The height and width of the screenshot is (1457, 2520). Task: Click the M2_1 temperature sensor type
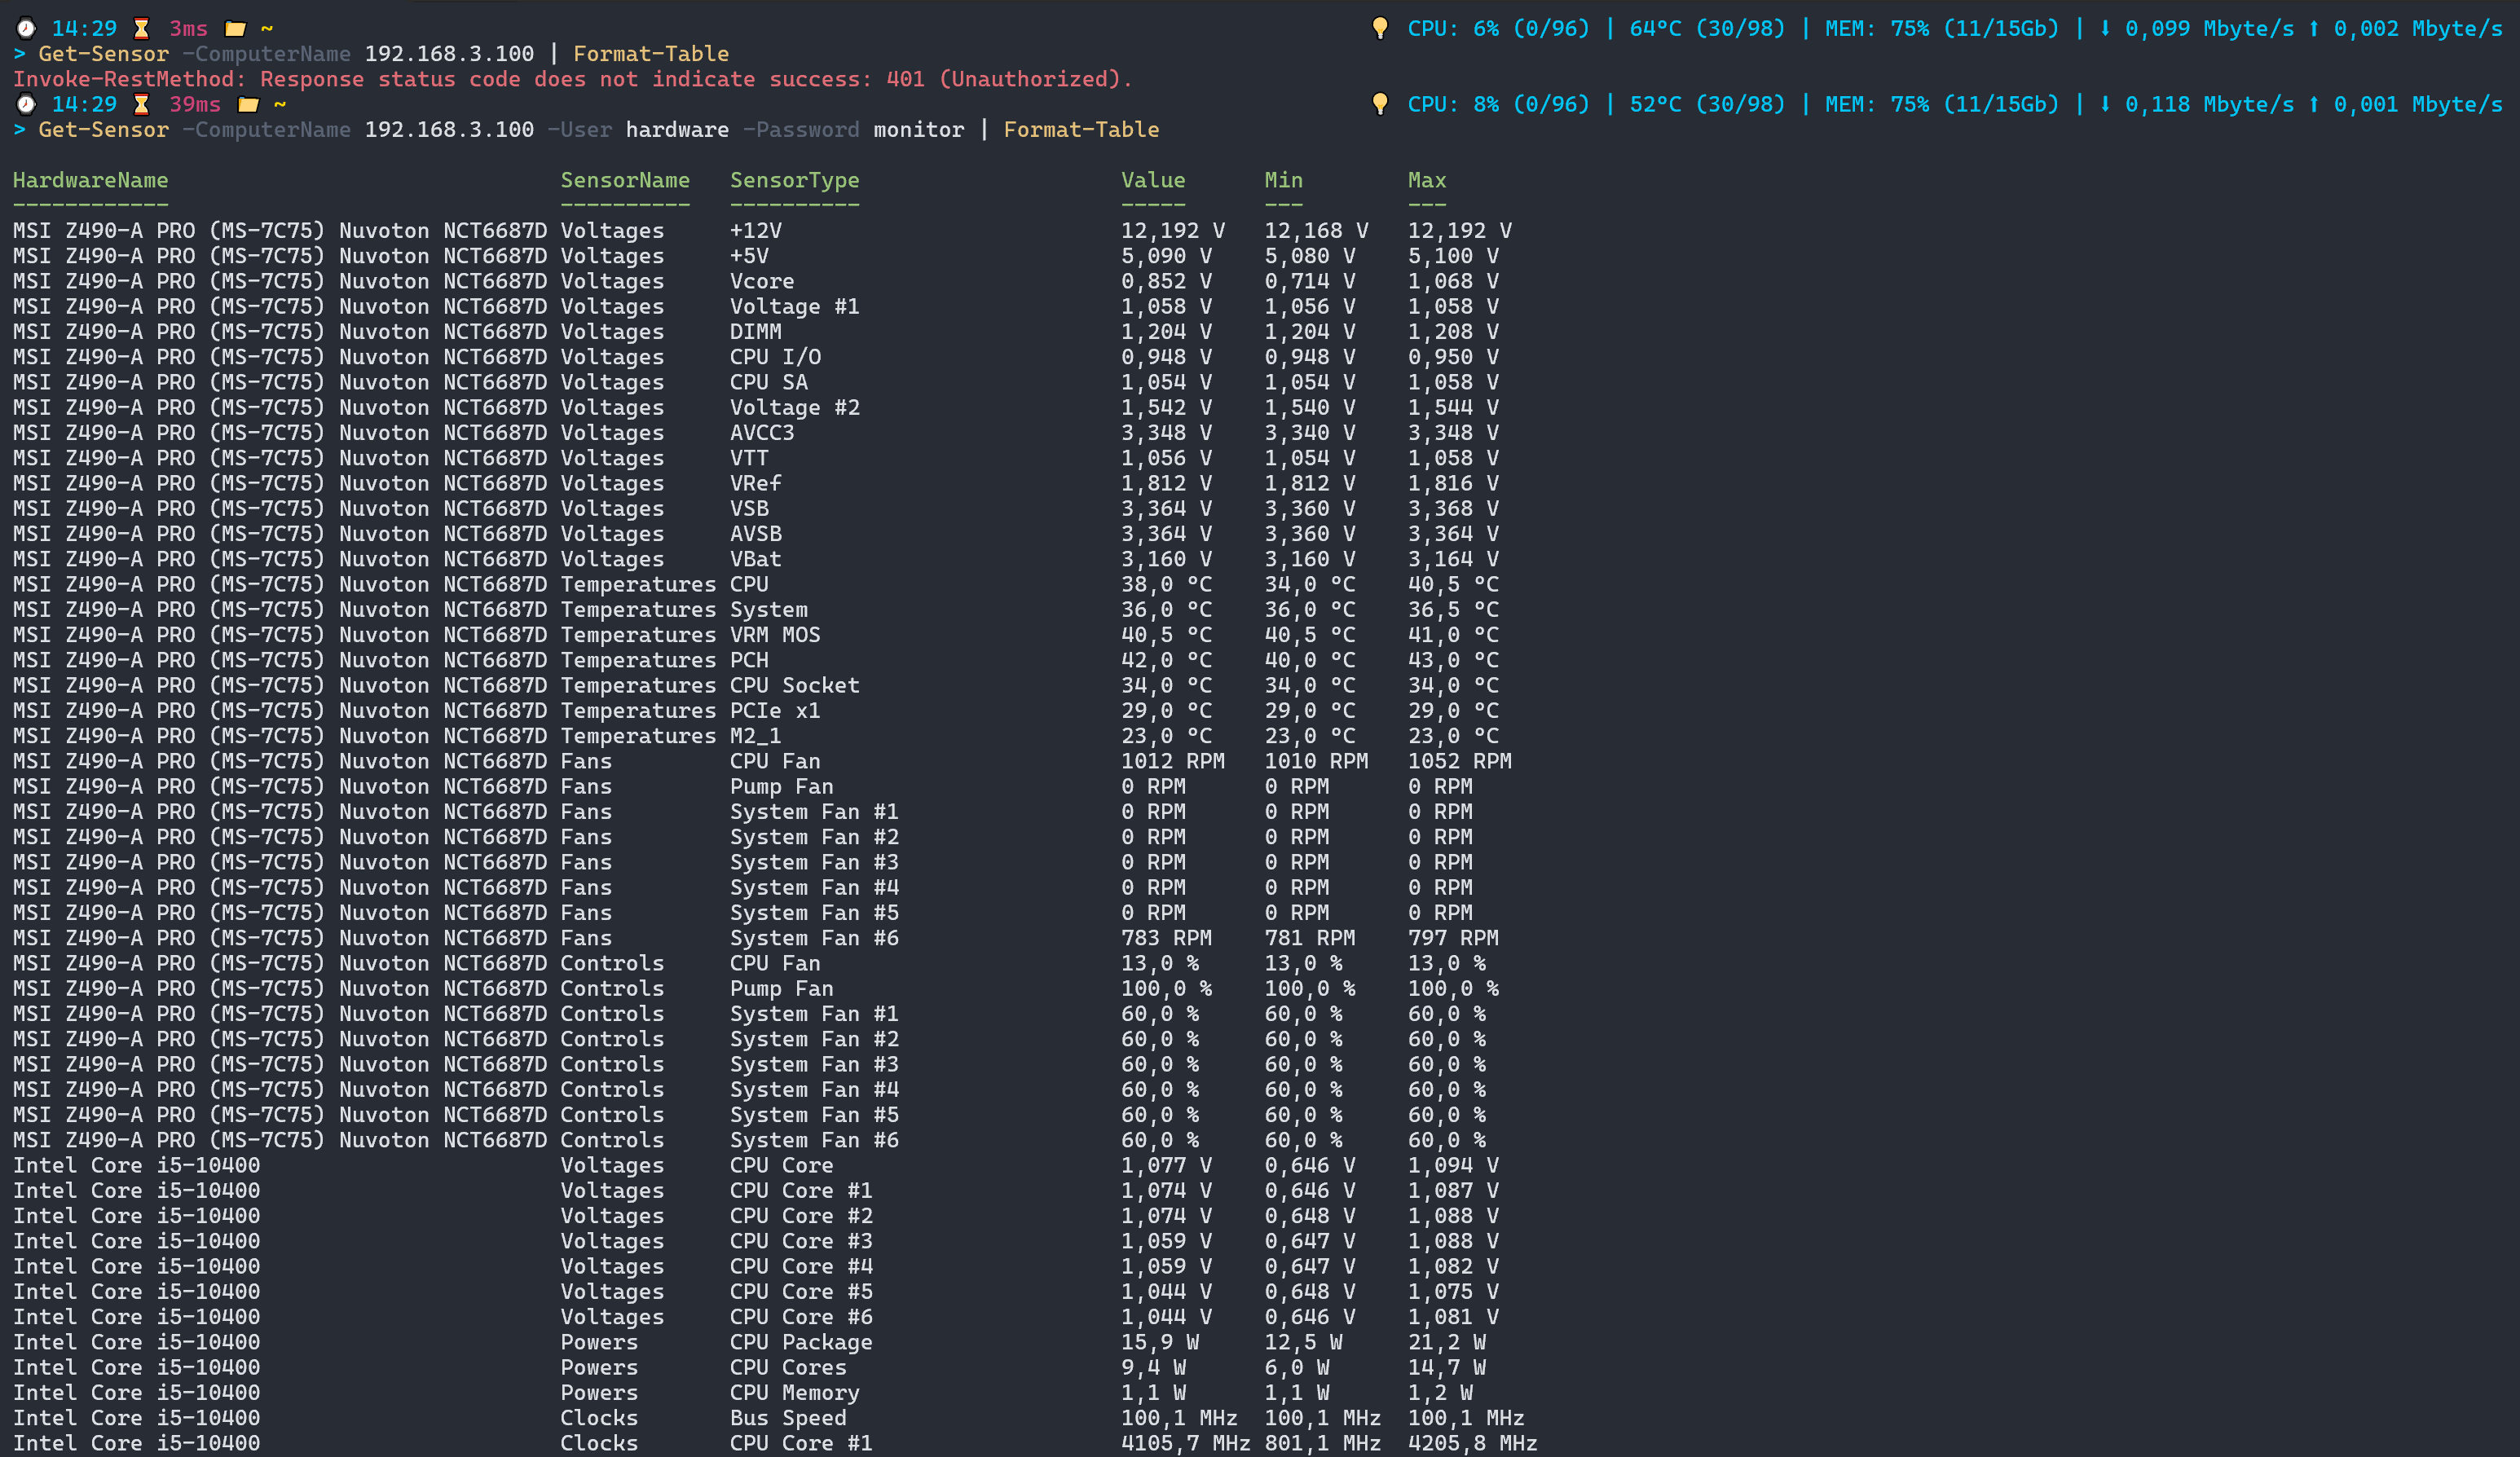[755, 736]
